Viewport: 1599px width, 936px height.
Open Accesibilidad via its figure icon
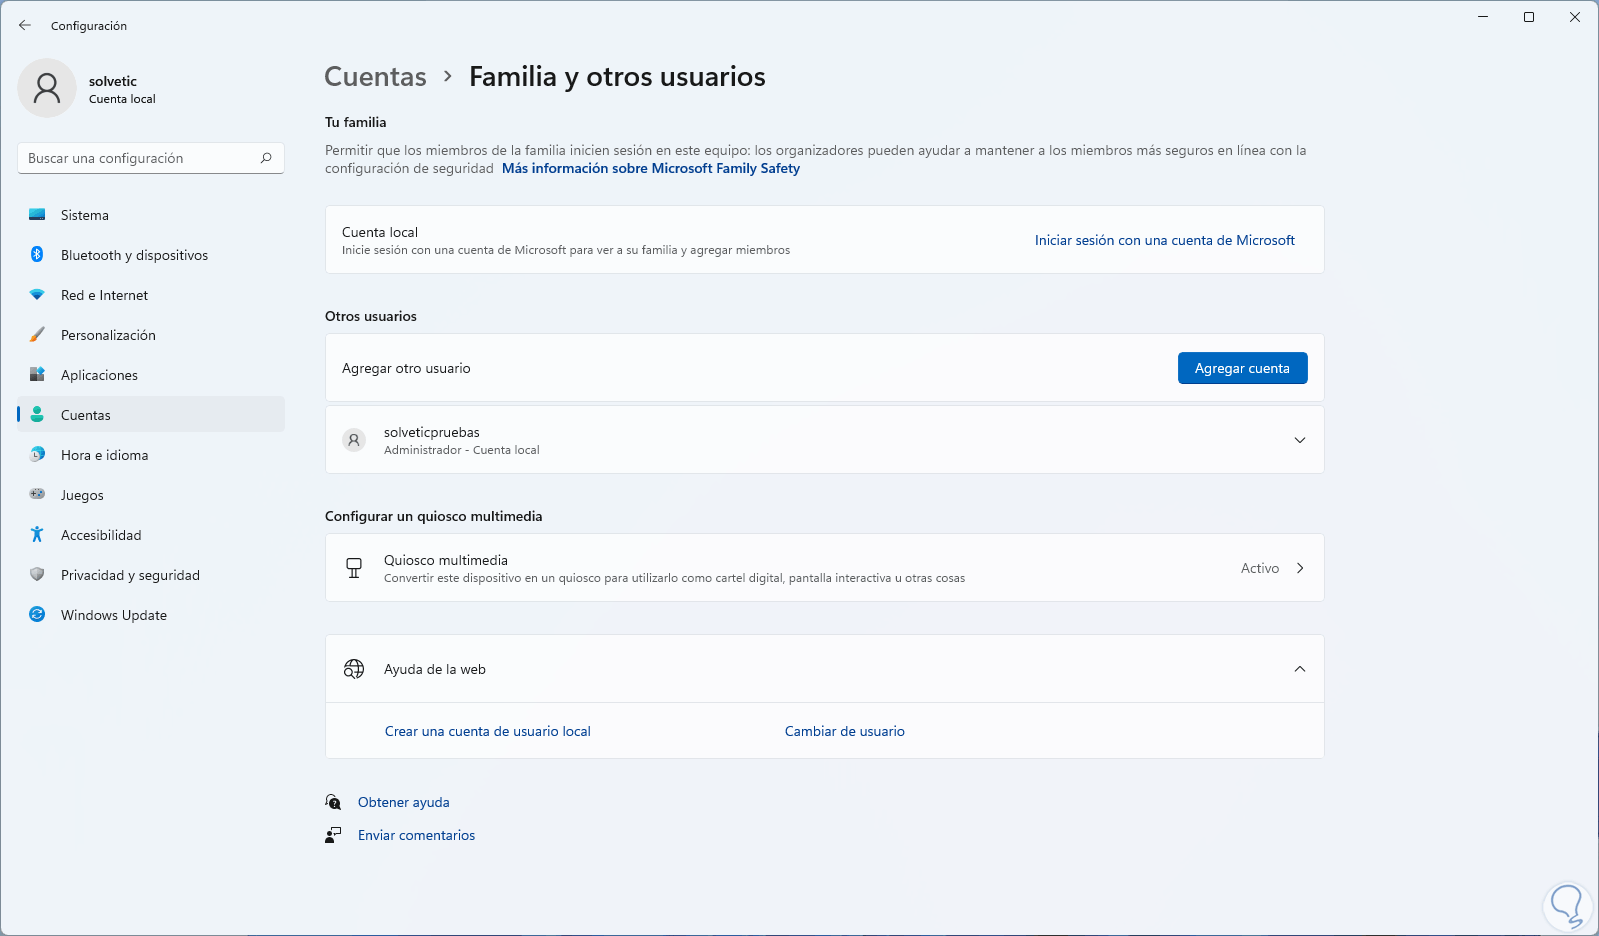pyautogui.click(x=37, y=535)
